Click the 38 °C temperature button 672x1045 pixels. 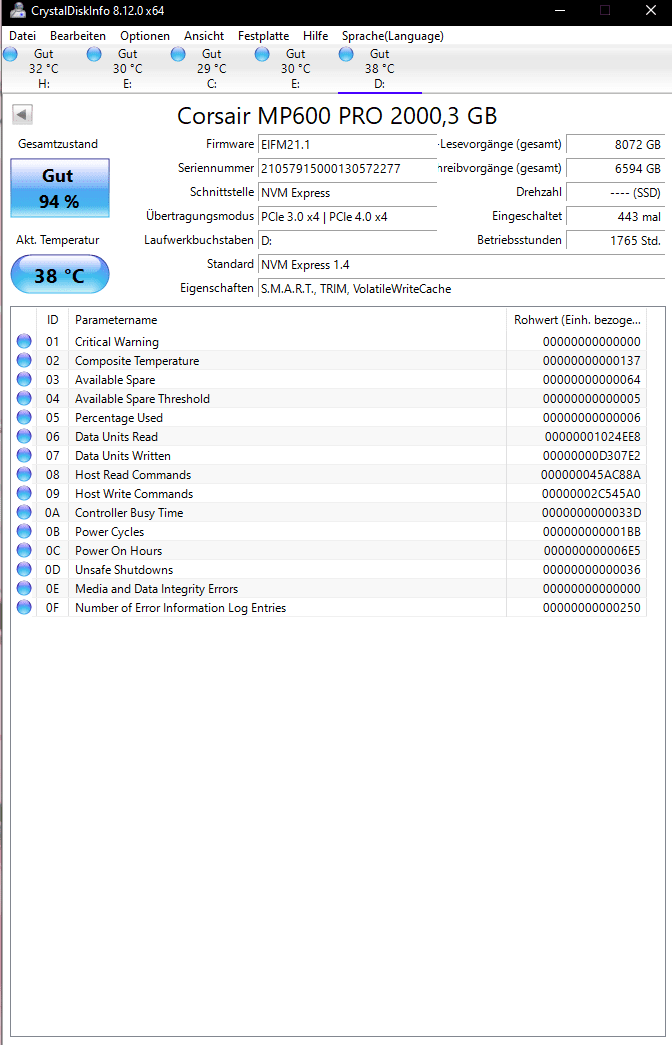point(60,275)
